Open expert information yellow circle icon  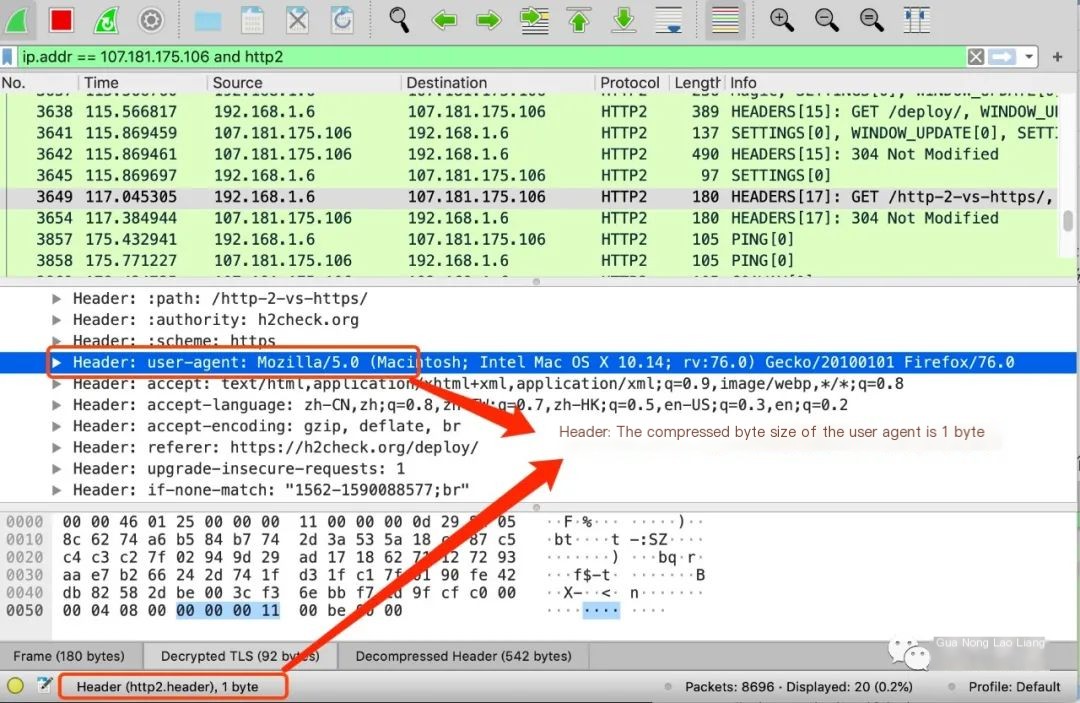(15, 686)
